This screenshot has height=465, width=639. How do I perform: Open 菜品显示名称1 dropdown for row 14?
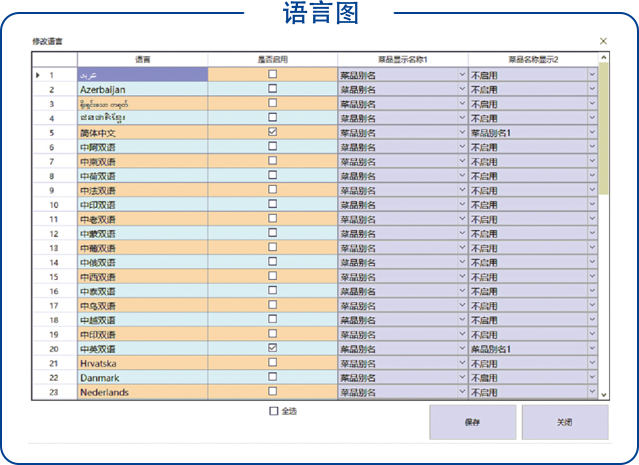click(x=462, y=262)
